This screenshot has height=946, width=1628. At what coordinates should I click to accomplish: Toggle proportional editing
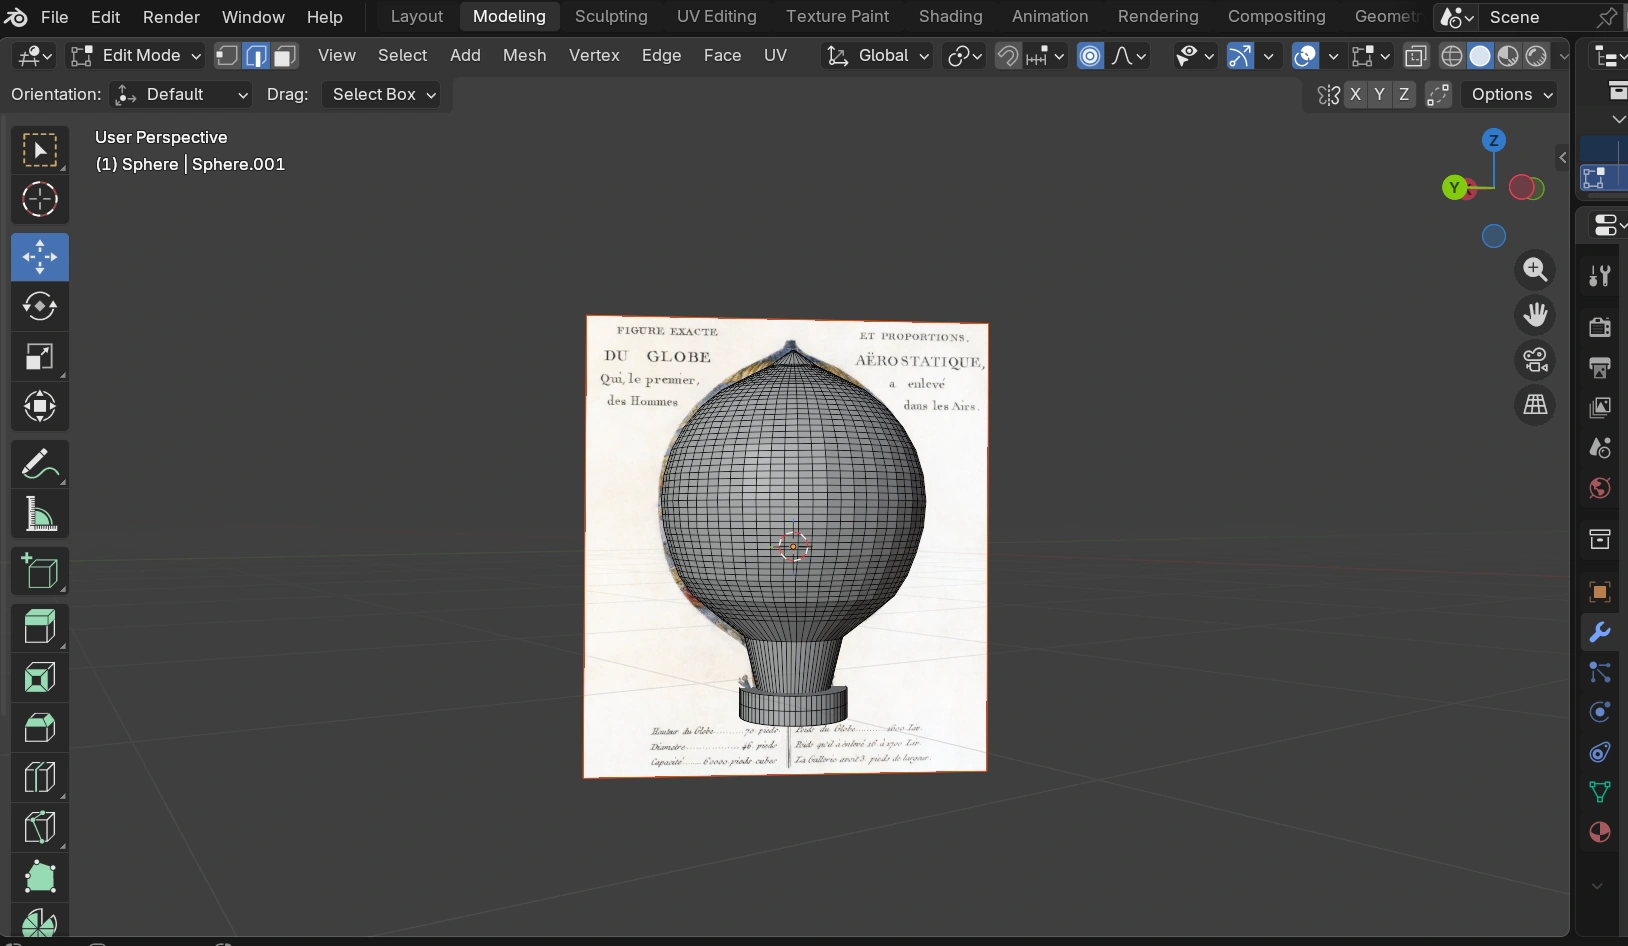pyautogui.click(x=1090, y=56)
